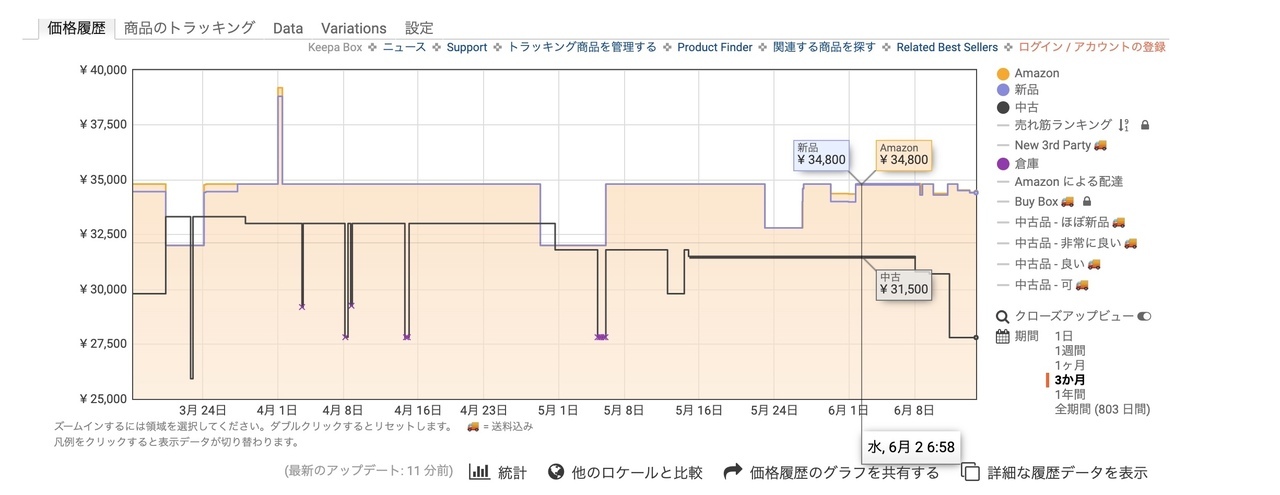
Task: Click the ログイン / アカウントの登録 link
Action: click(x=1092, y=47)
